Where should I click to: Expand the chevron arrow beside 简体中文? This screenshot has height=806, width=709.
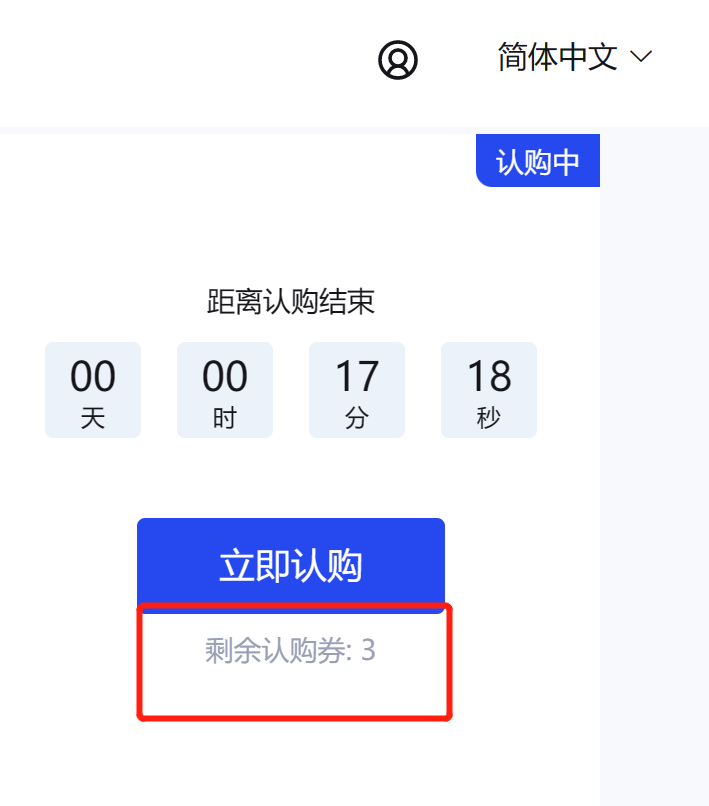(641, 56)
